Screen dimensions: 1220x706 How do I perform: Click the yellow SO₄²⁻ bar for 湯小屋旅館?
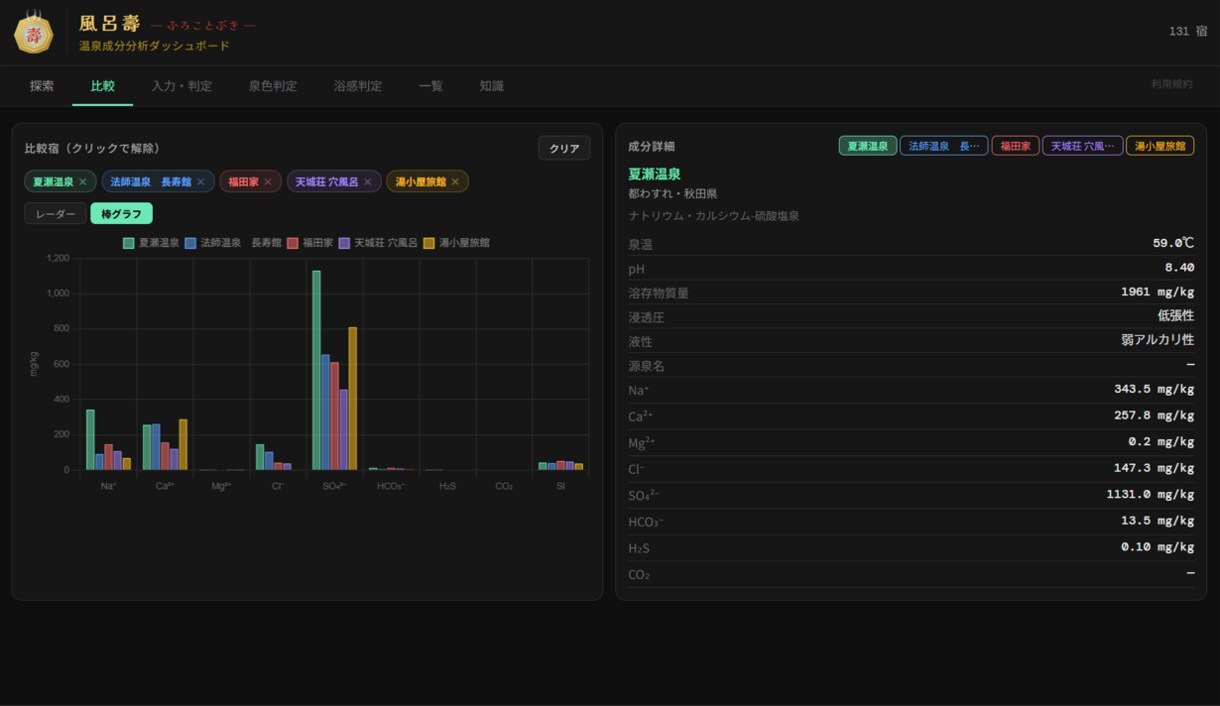click(x=352, y=398)
